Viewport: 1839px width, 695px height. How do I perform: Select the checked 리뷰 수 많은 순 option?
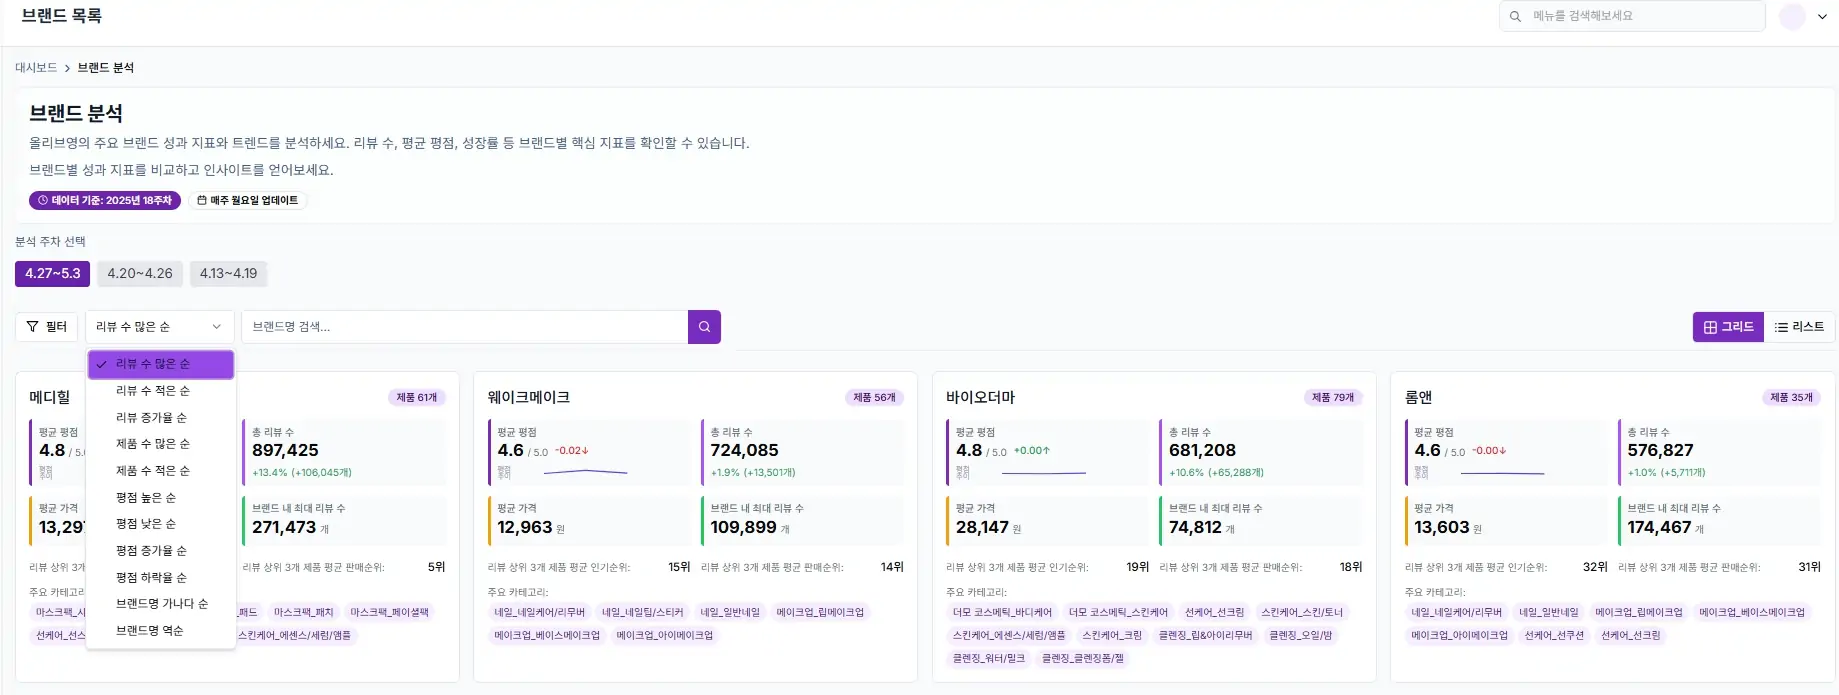(x=161, y=364)
